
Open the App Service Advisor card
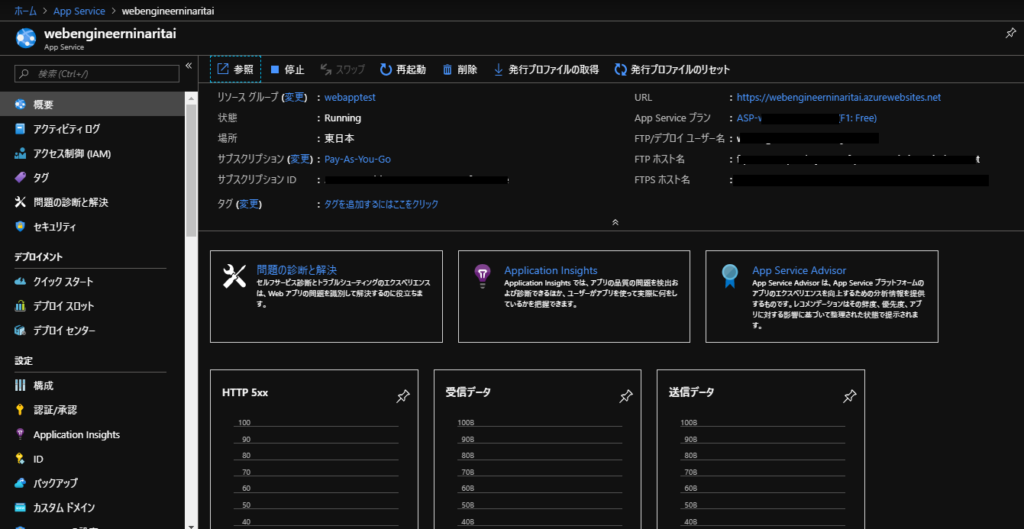822,296
